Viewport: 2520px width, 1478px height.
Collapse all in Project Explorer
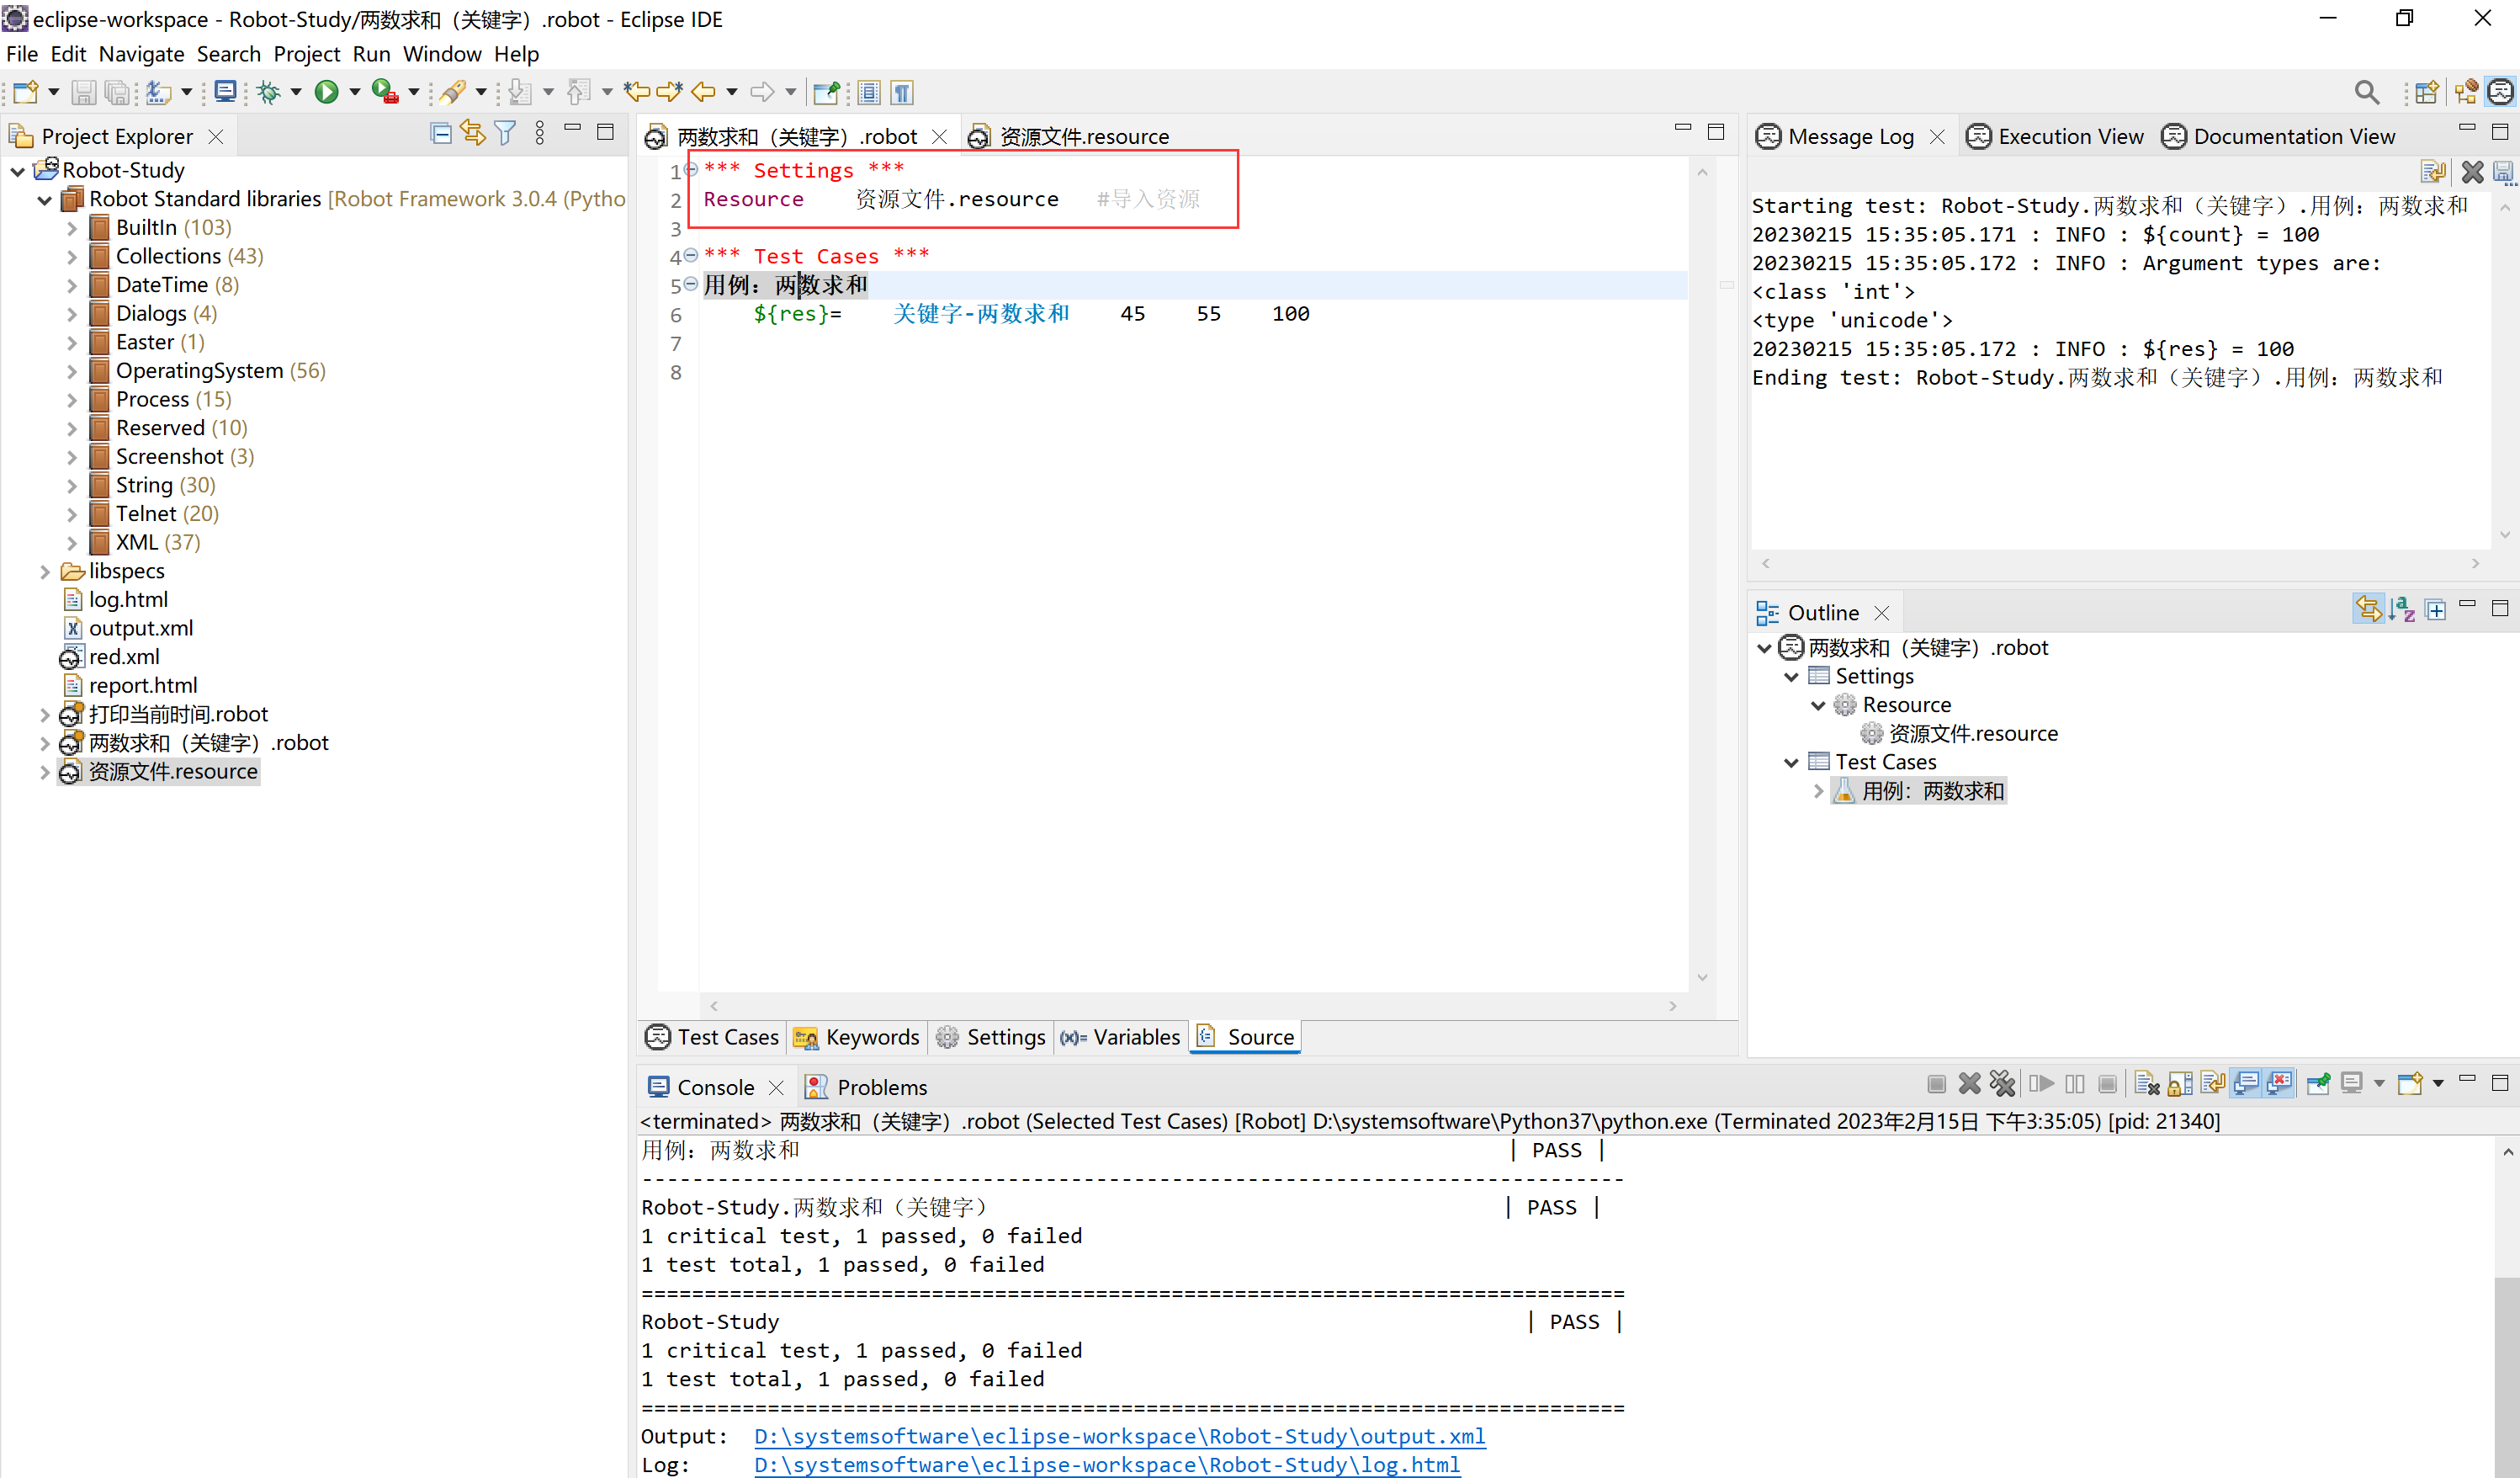(x=440, y=133)
